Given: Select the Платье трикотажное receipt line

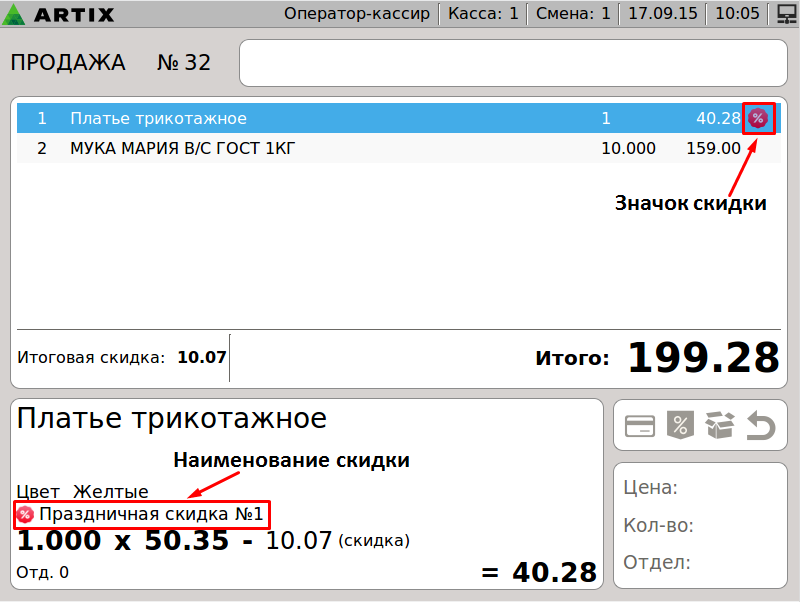Looking at the screenshot, I should point(300,119).
